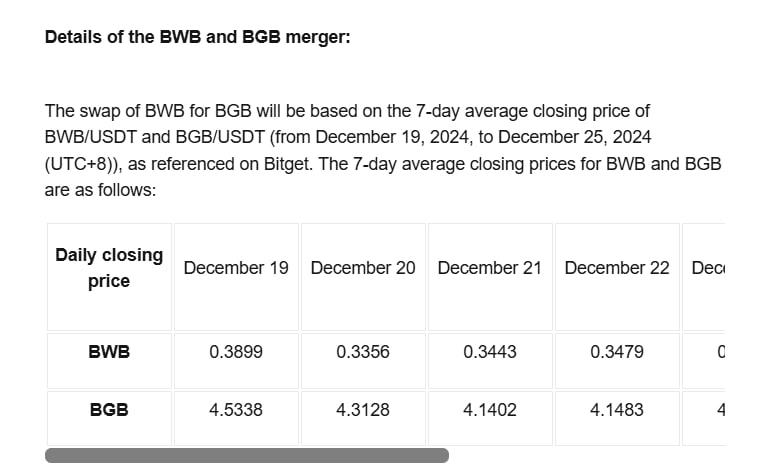This screenshot has width=774, height=474.
Task: Click the BWB price cell 0.3443
Action: pyautogui.click(x=490, y=352)
